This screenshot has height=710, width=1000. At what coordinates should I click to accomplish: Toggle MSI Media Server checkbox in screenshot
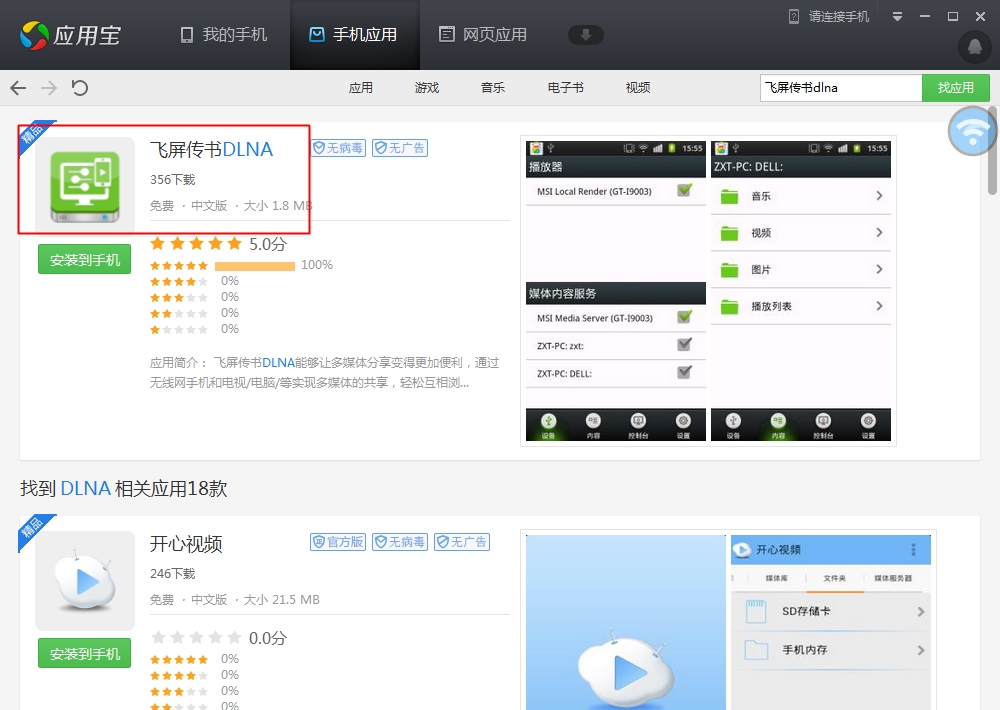(x=684, y=317)
